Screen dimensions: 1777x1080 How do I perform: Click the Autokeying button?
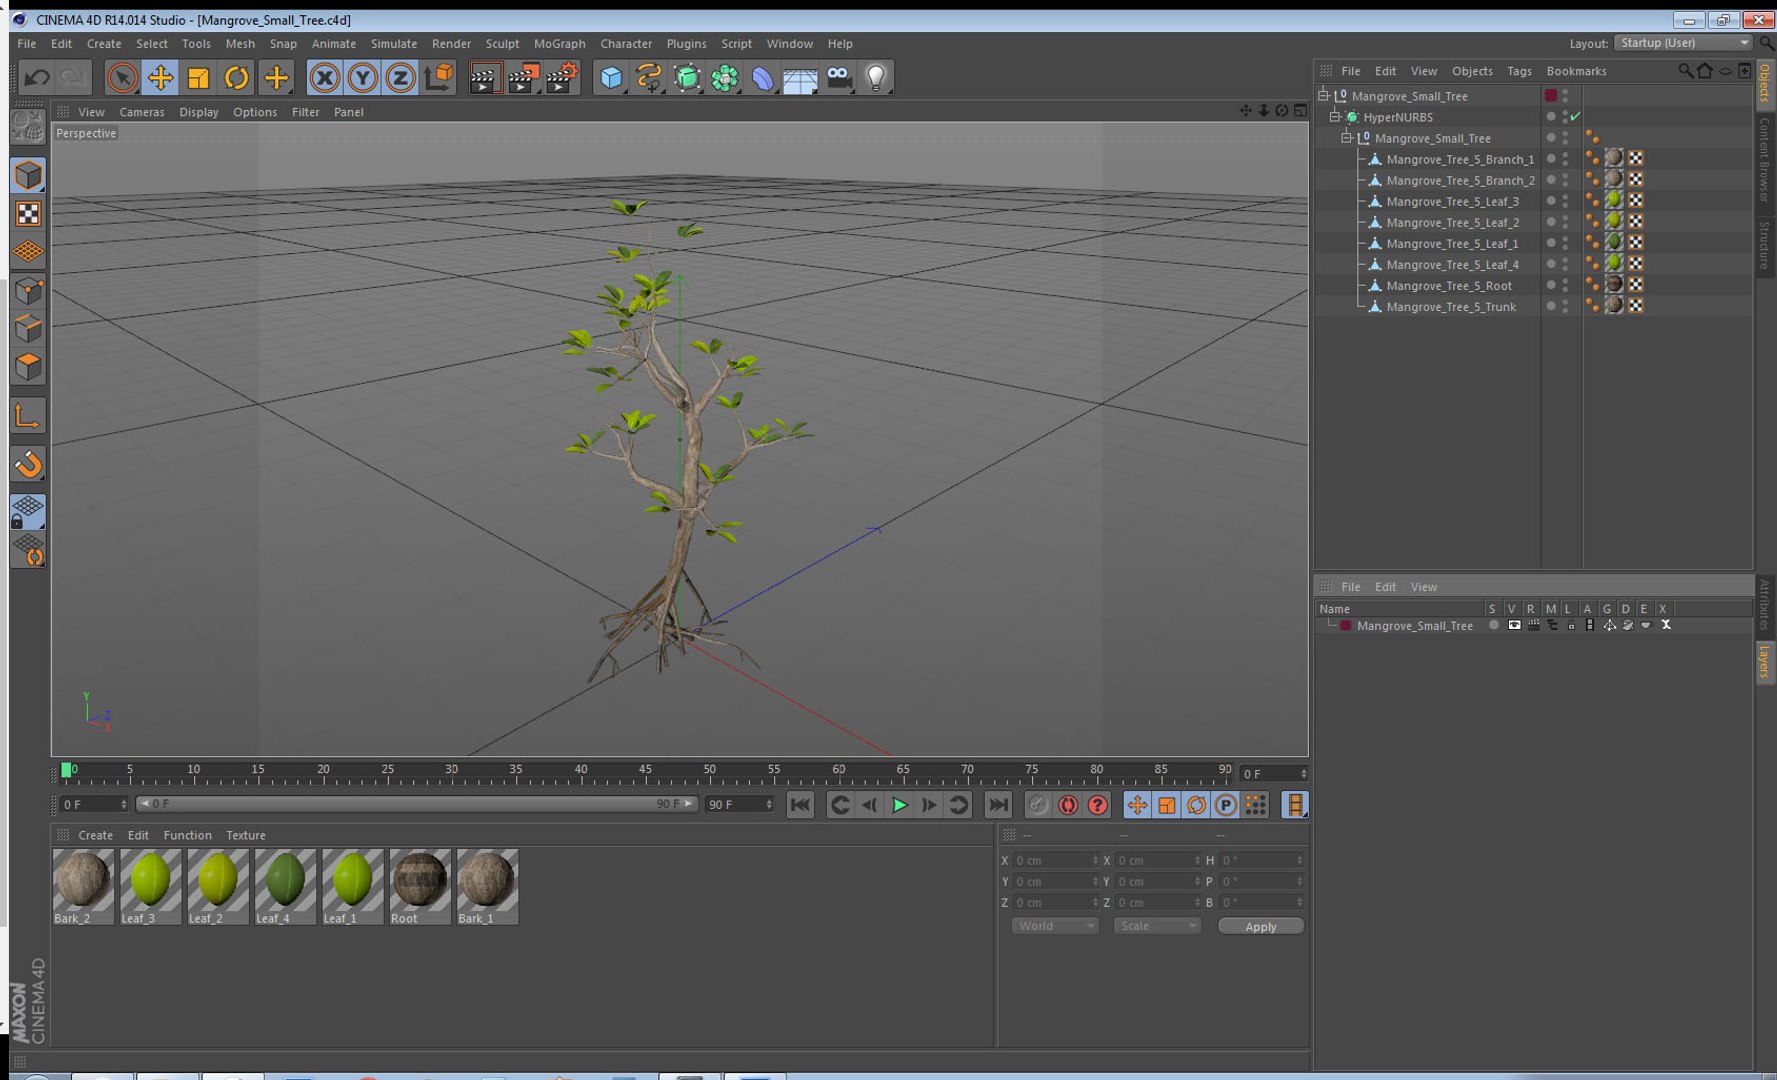[x=1068, y=805]
